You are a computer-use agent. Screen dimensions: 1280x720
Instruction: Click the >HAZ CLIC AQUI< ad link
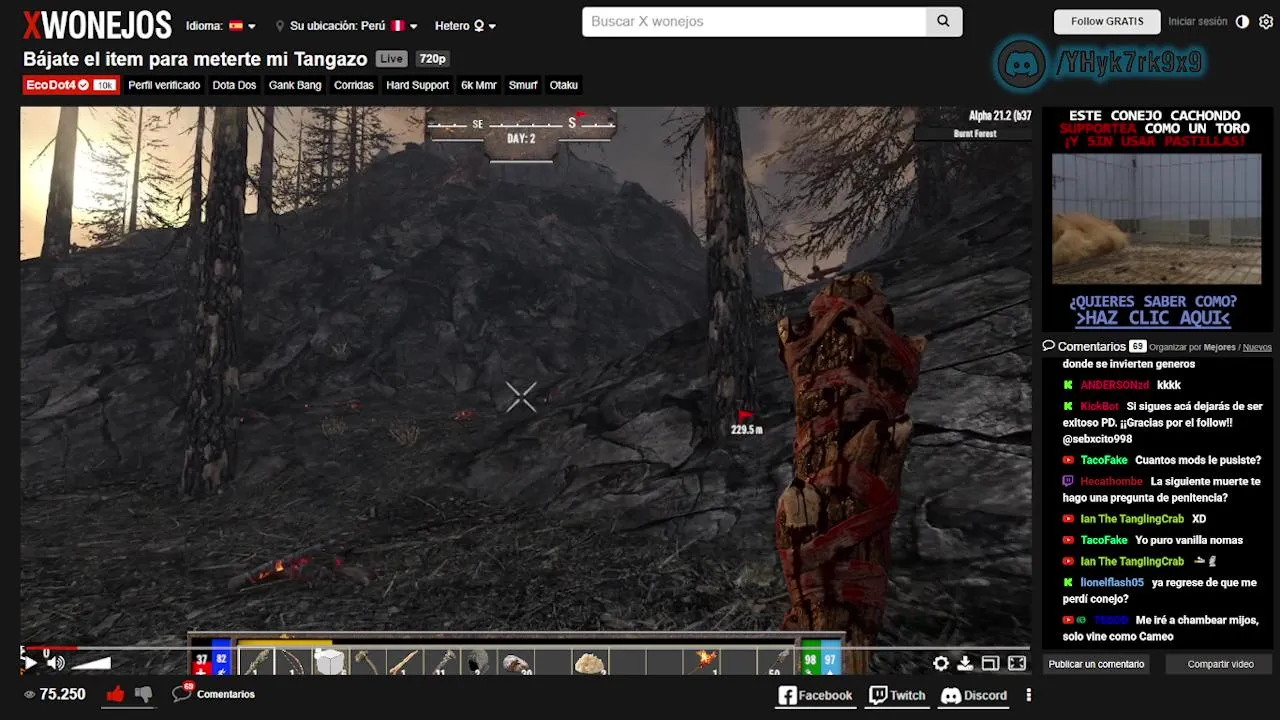click(x=1153, y=318)
